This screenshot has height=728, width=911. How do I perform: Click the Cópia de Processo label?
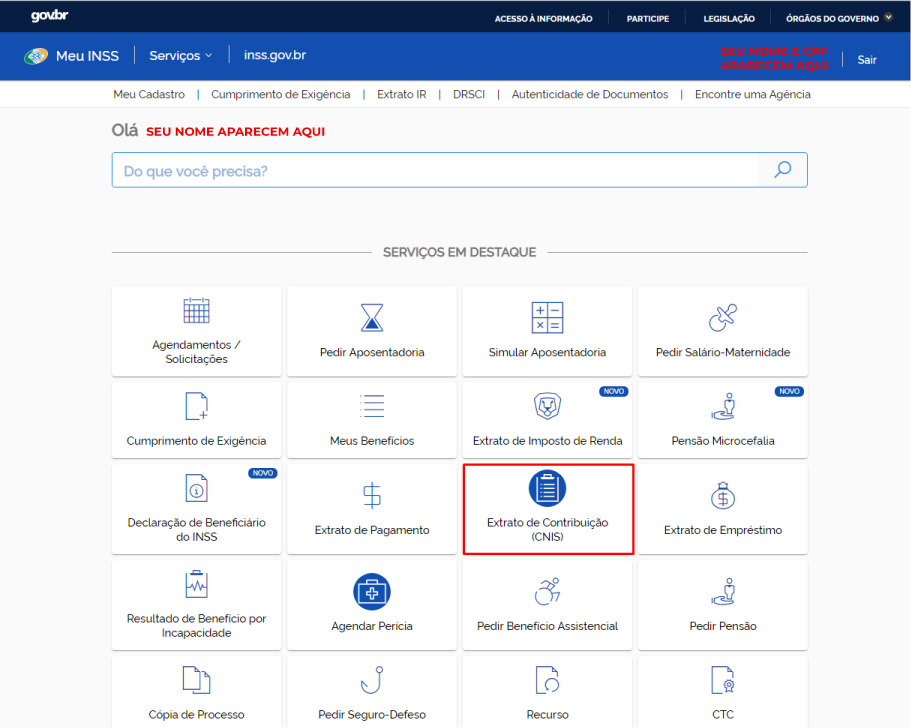pyautogui.click(x=196, y=715)
